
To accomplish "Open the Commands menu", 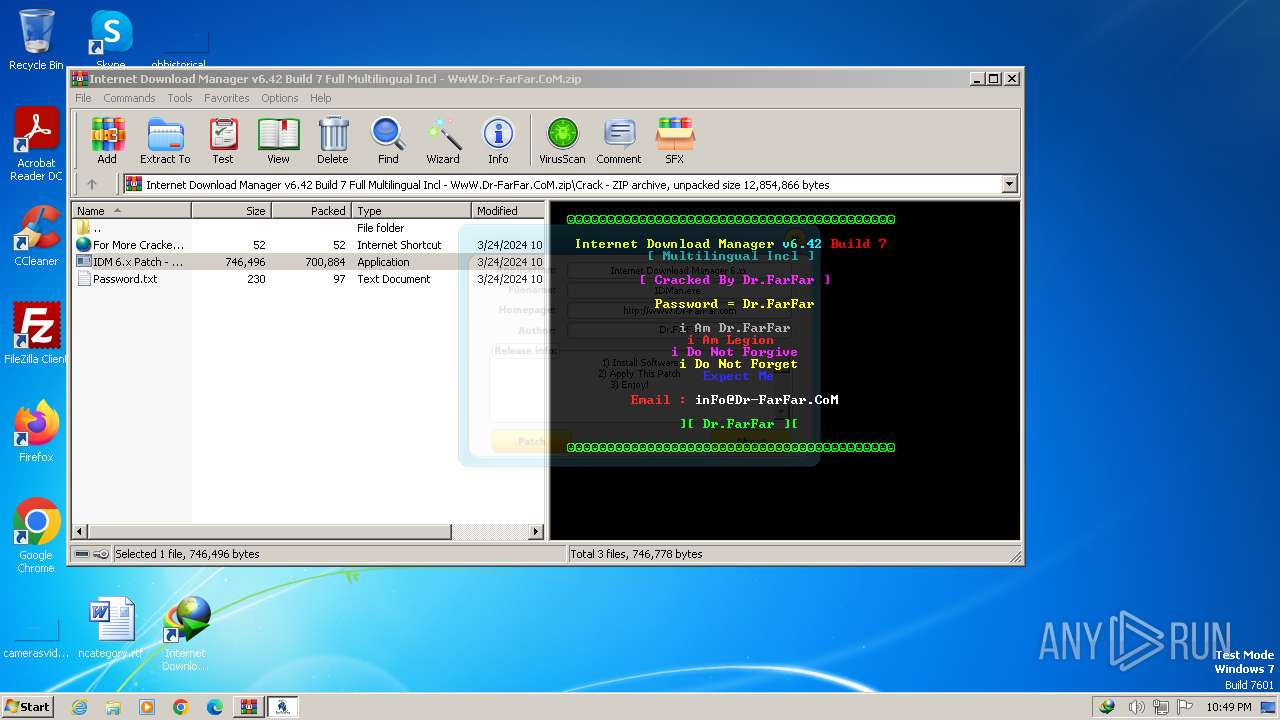I will point(129,98).
